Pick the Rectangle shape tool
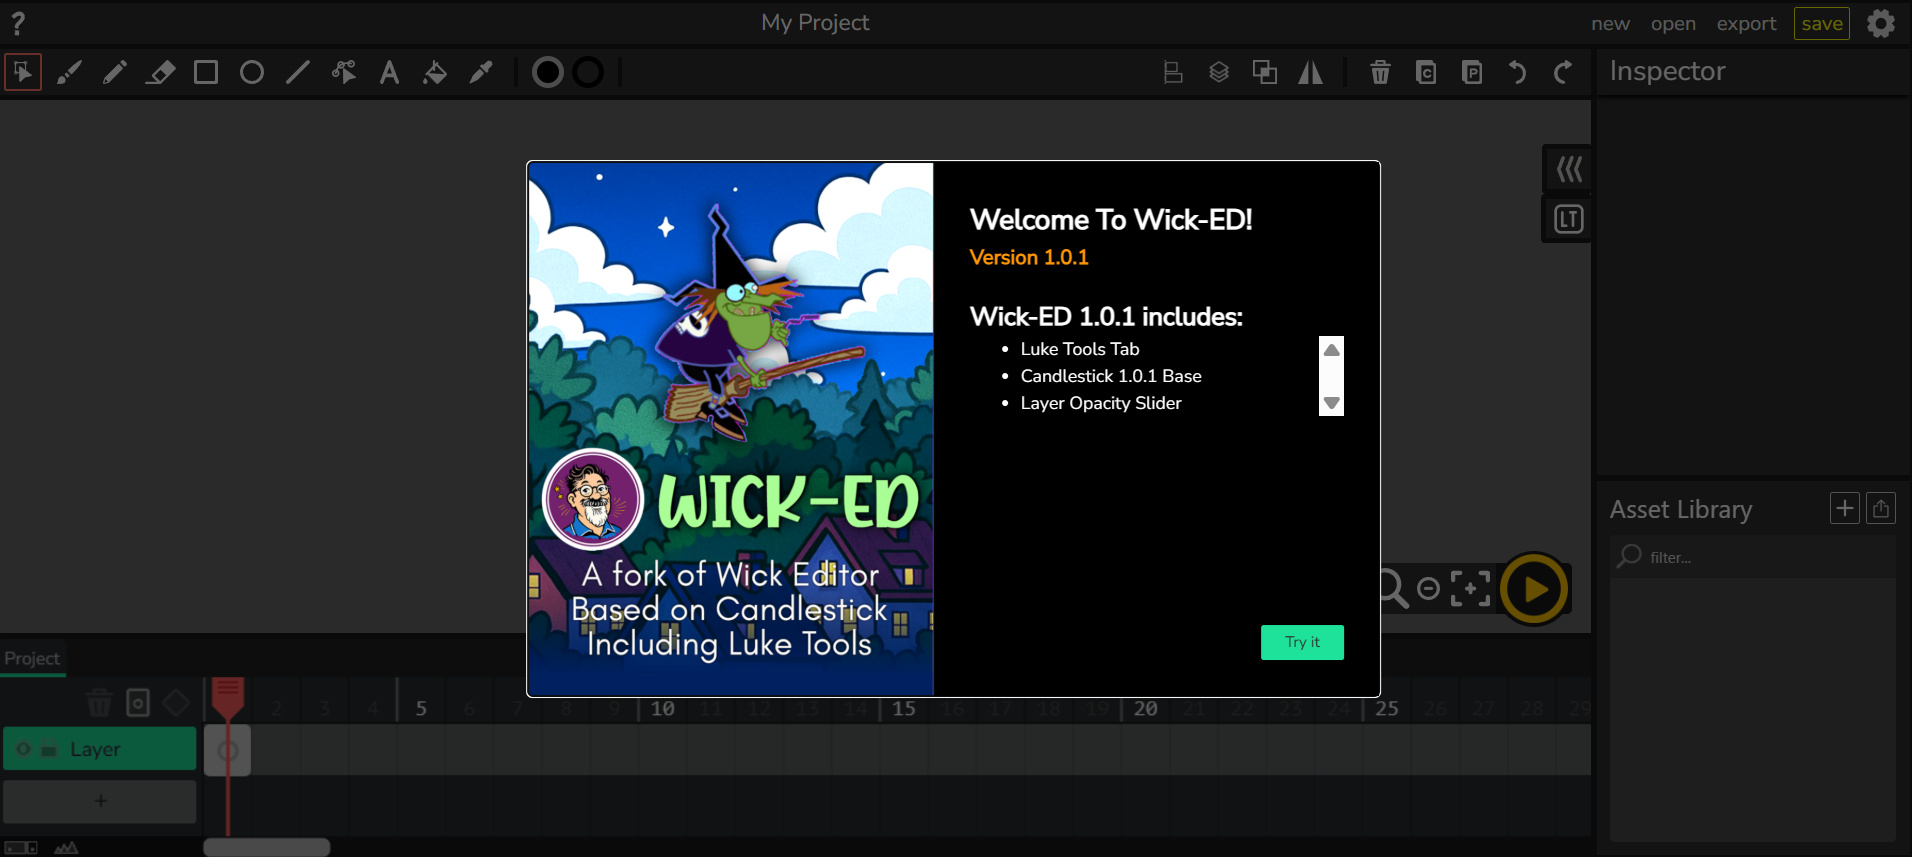Viewport: 1912px width, 857px height. (x=206, y=72)
